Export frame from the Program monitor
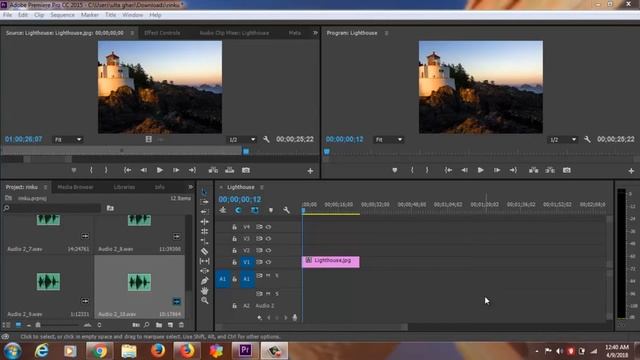This screenshot has height=360, width=640. point(567,170)
